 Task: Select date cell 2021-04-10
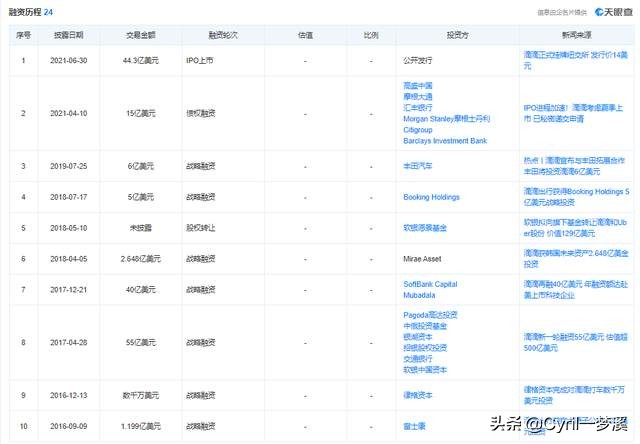[69, 113]
